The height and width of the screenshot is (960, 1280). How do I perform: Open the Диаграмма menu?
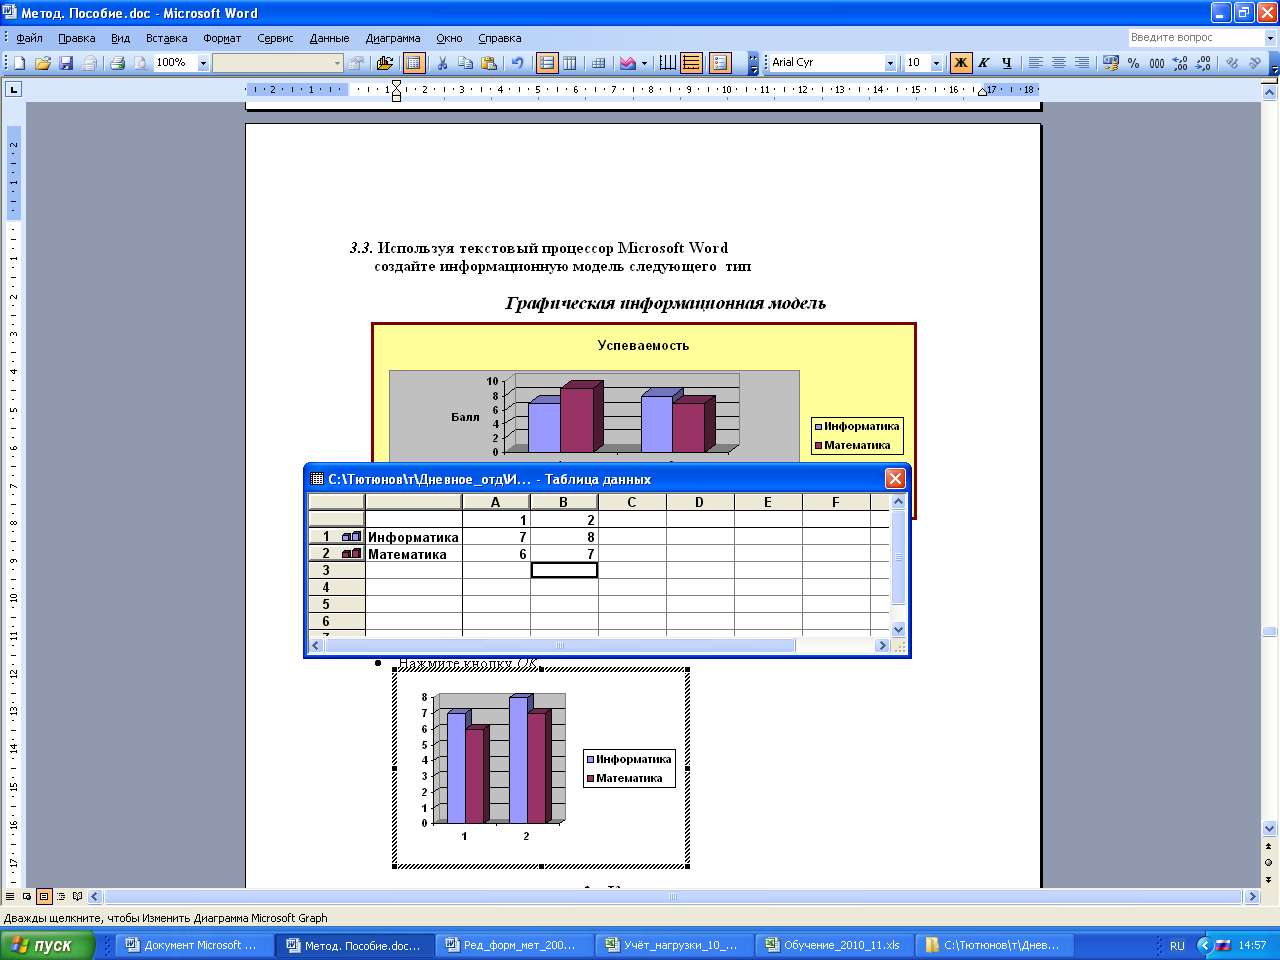(393, 38)
